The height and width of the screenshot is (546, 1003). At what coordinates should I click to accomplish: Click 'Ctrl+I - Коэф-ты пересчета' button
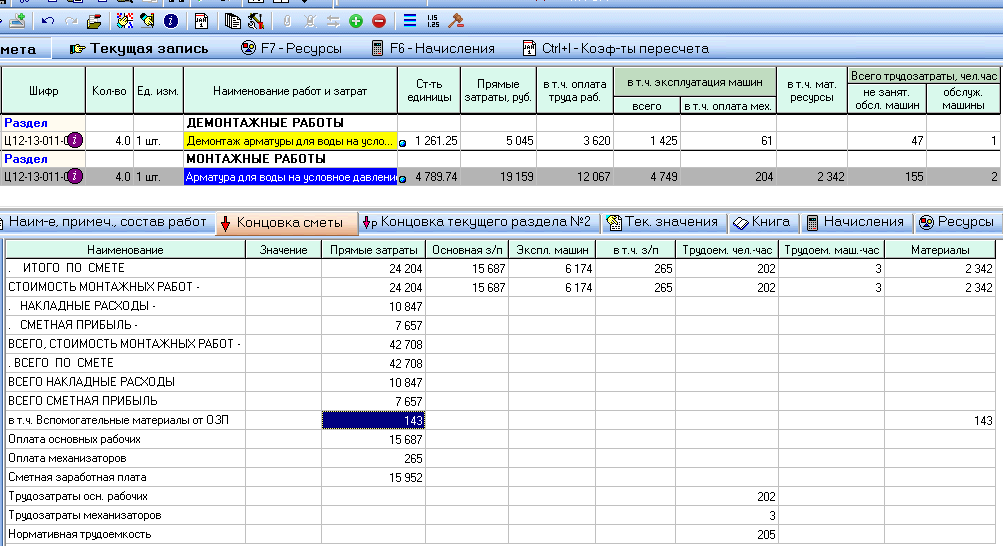click(x=615, y=48)
